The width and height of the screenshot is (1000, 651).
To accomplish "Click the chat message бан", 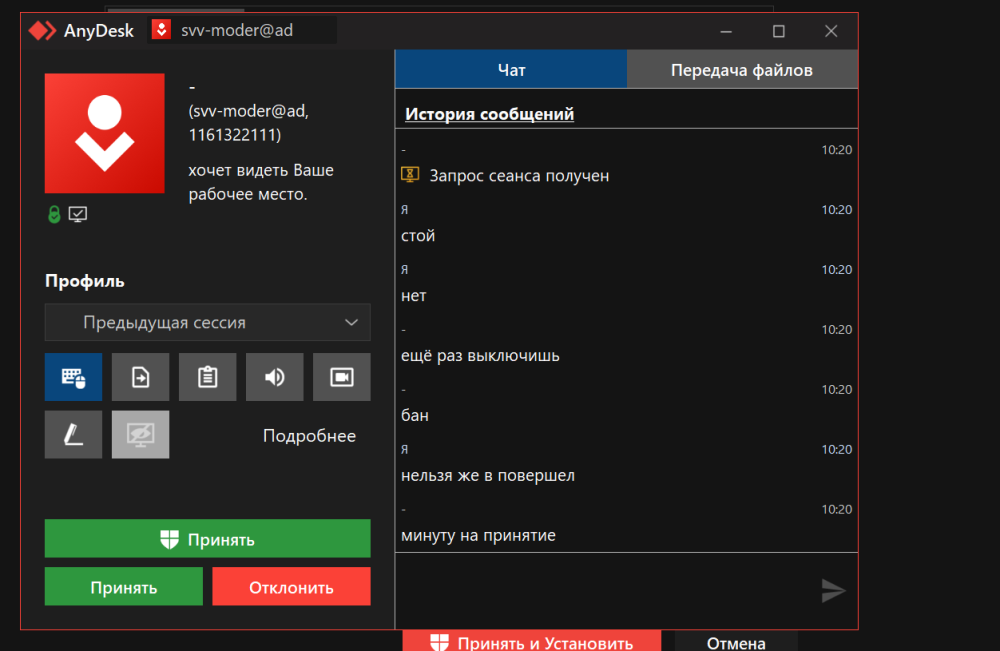I will click(415, 415).
